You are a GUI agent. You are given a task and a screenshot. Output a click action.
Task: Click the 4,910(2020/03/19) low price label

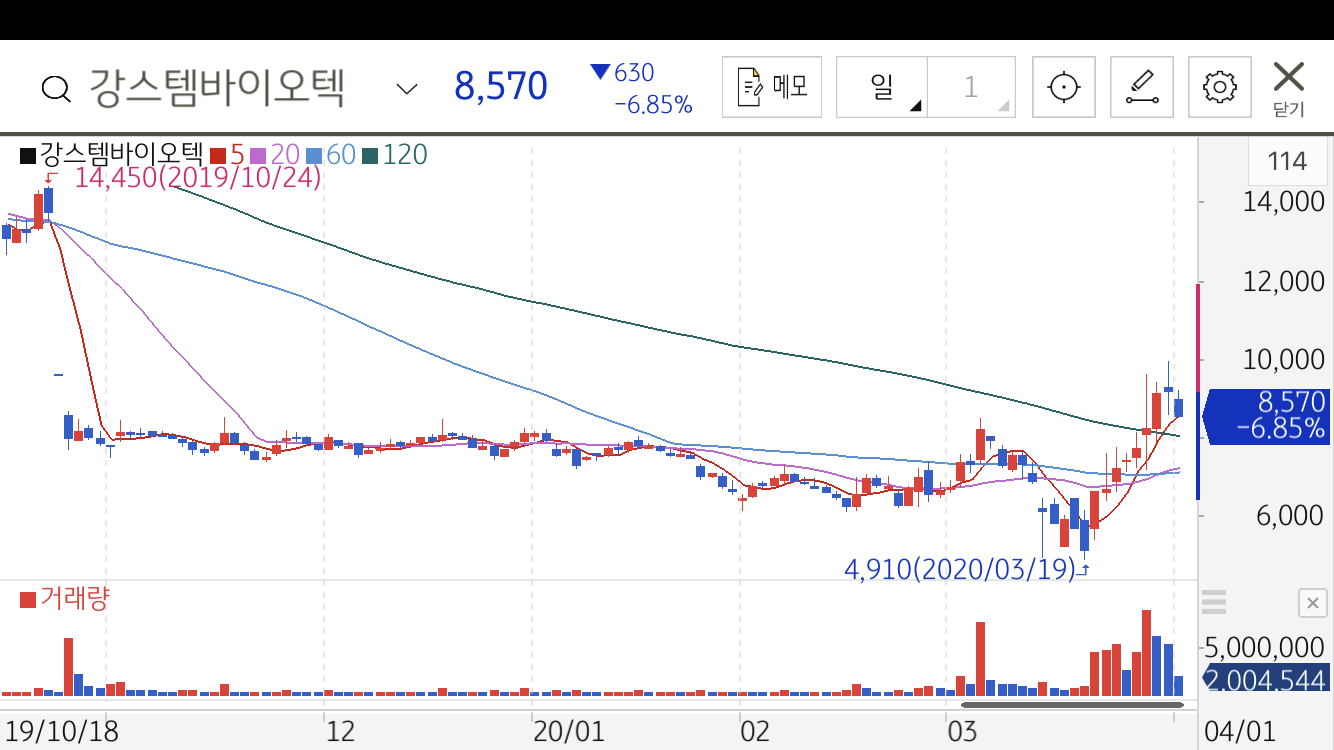click(x=960, y=570)
